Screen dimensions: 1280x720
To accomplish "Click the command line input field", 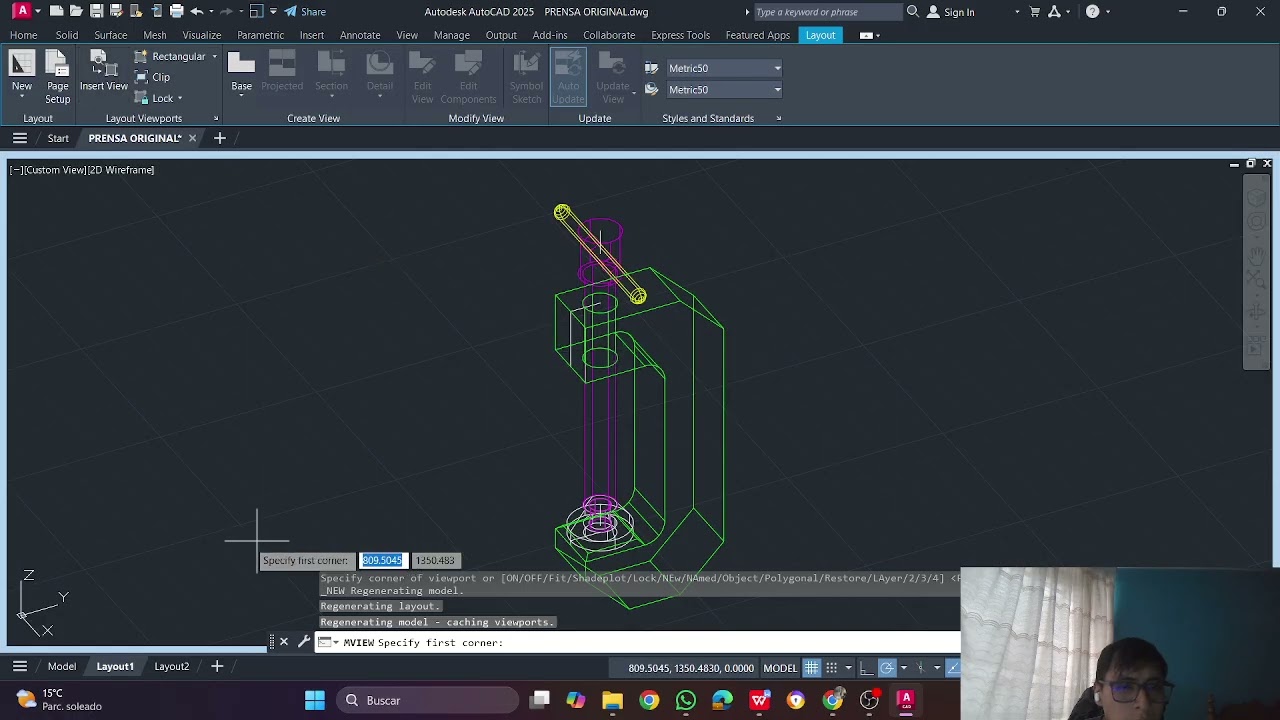I will click(x=637, y=643).
